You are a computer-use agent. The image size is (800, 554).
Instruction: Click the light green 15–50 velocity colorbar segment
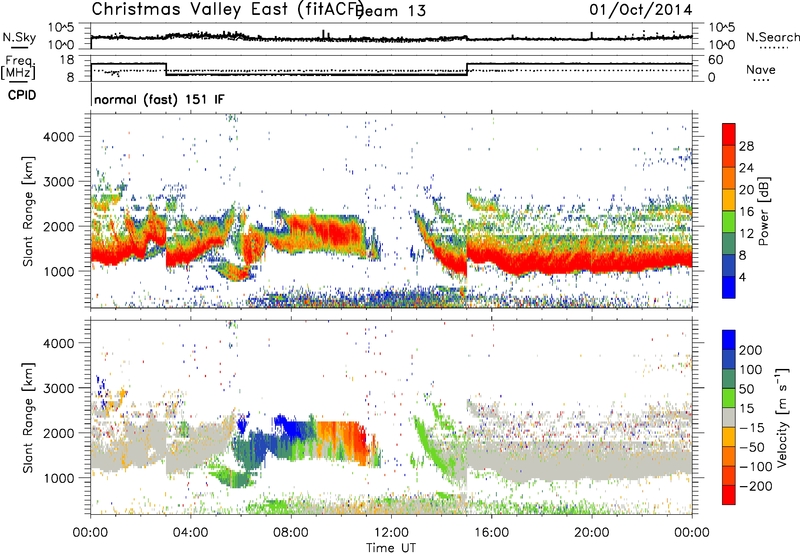point(729,398)
